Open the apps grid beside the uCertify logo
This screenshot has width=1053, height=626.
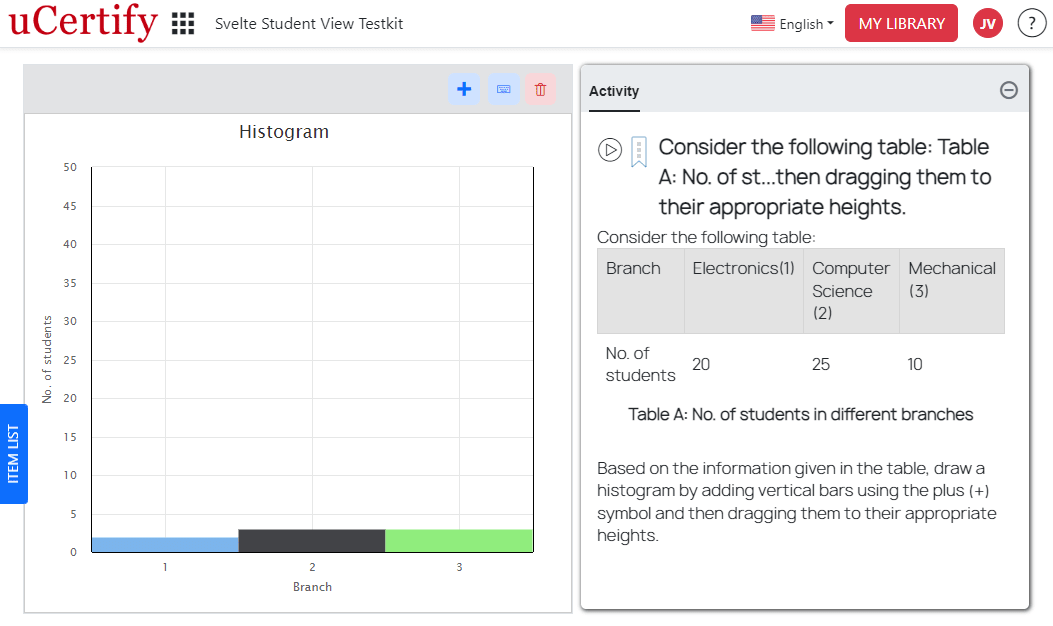(182, 22)
